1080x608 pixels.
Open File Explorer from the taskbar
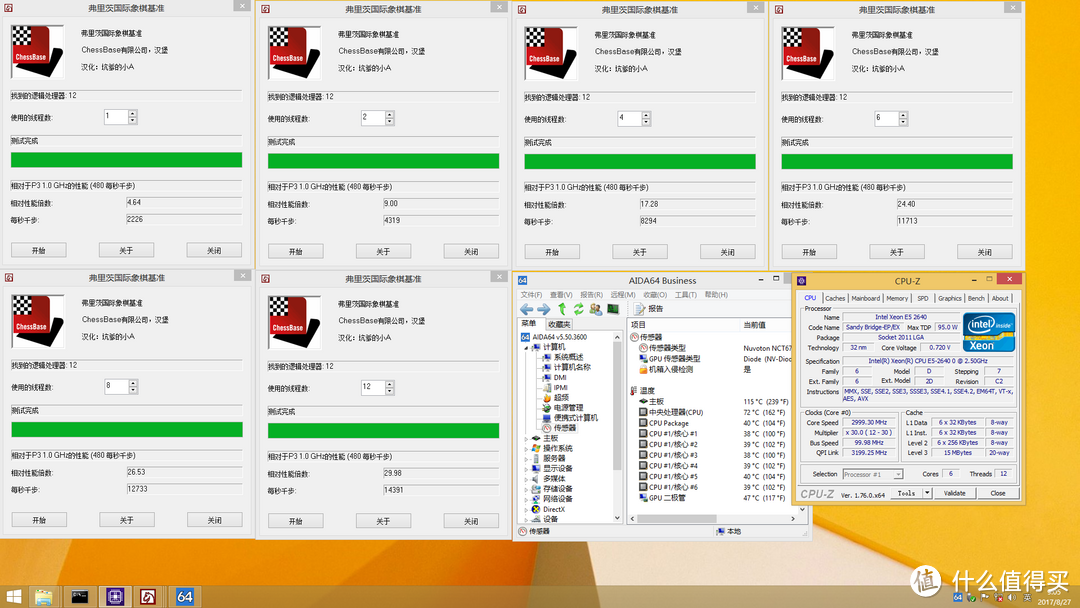click(x=44, y=596)
